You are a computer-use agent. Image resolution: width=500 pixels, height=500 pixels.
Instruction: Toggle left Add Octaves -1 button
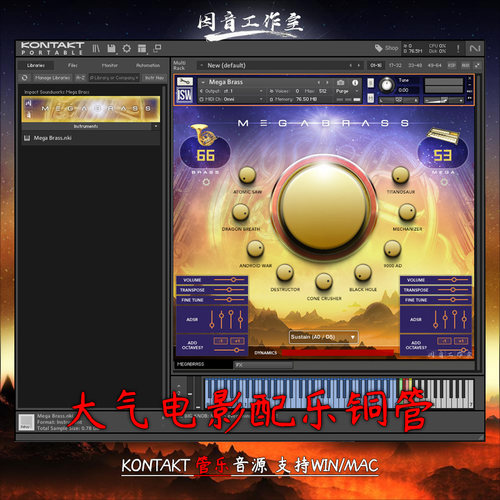click(220, 341)
